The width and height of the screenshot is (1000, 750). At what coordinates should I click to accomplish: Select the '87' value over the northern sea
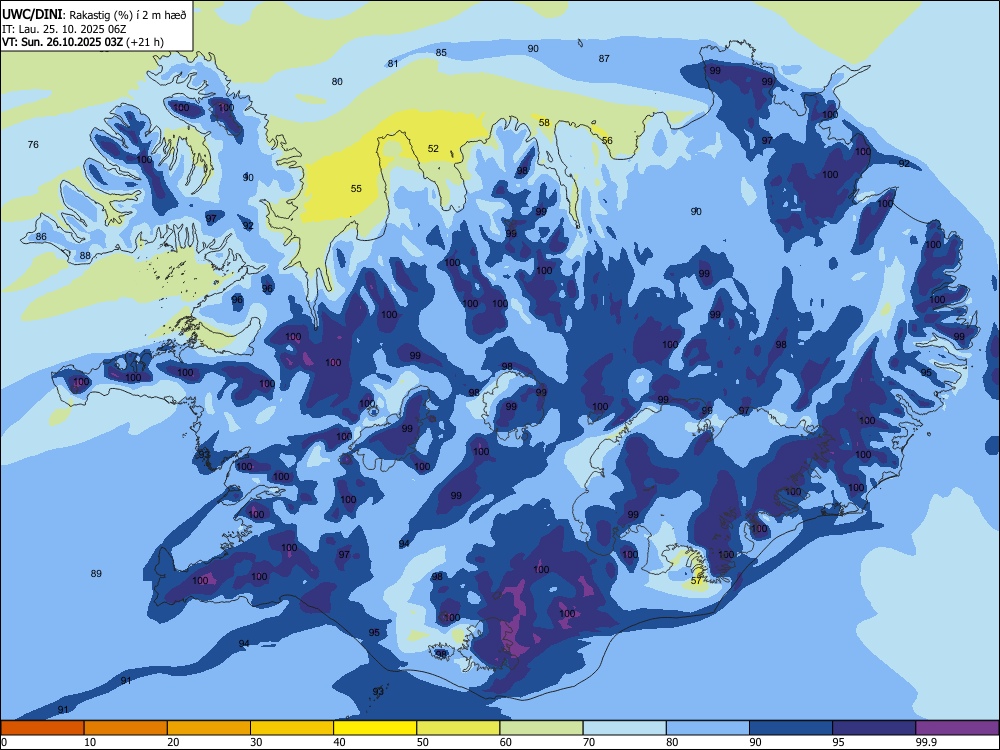(x=604, y=59)
